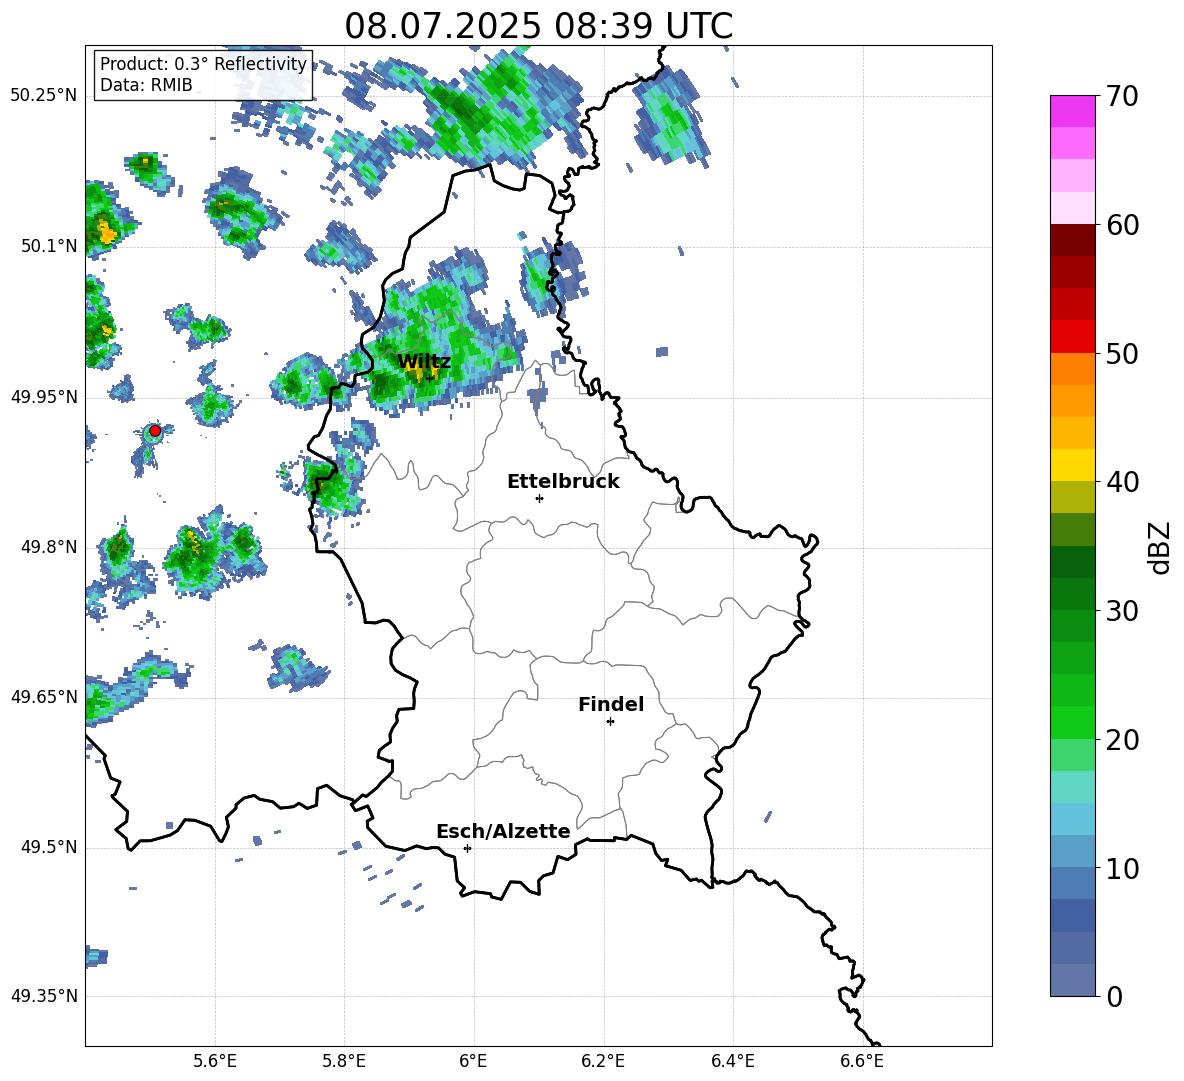Click the 10 value on the colorbar

tap(1122, 868)
